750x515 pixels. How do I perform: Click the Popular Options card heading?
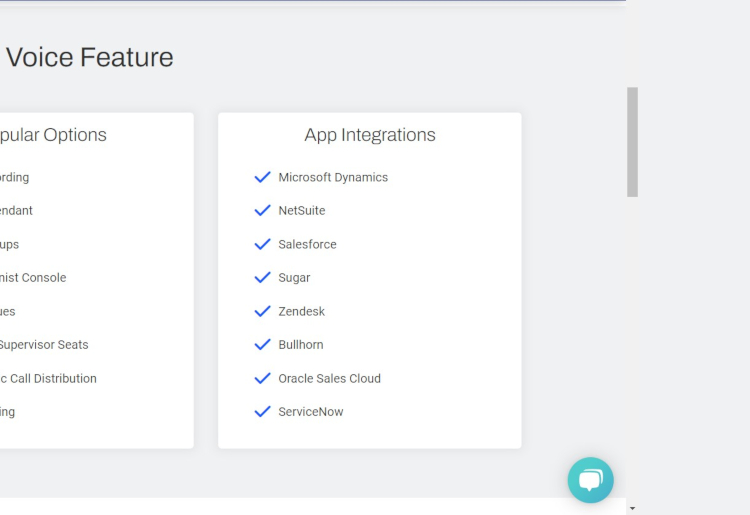[53, 135]
